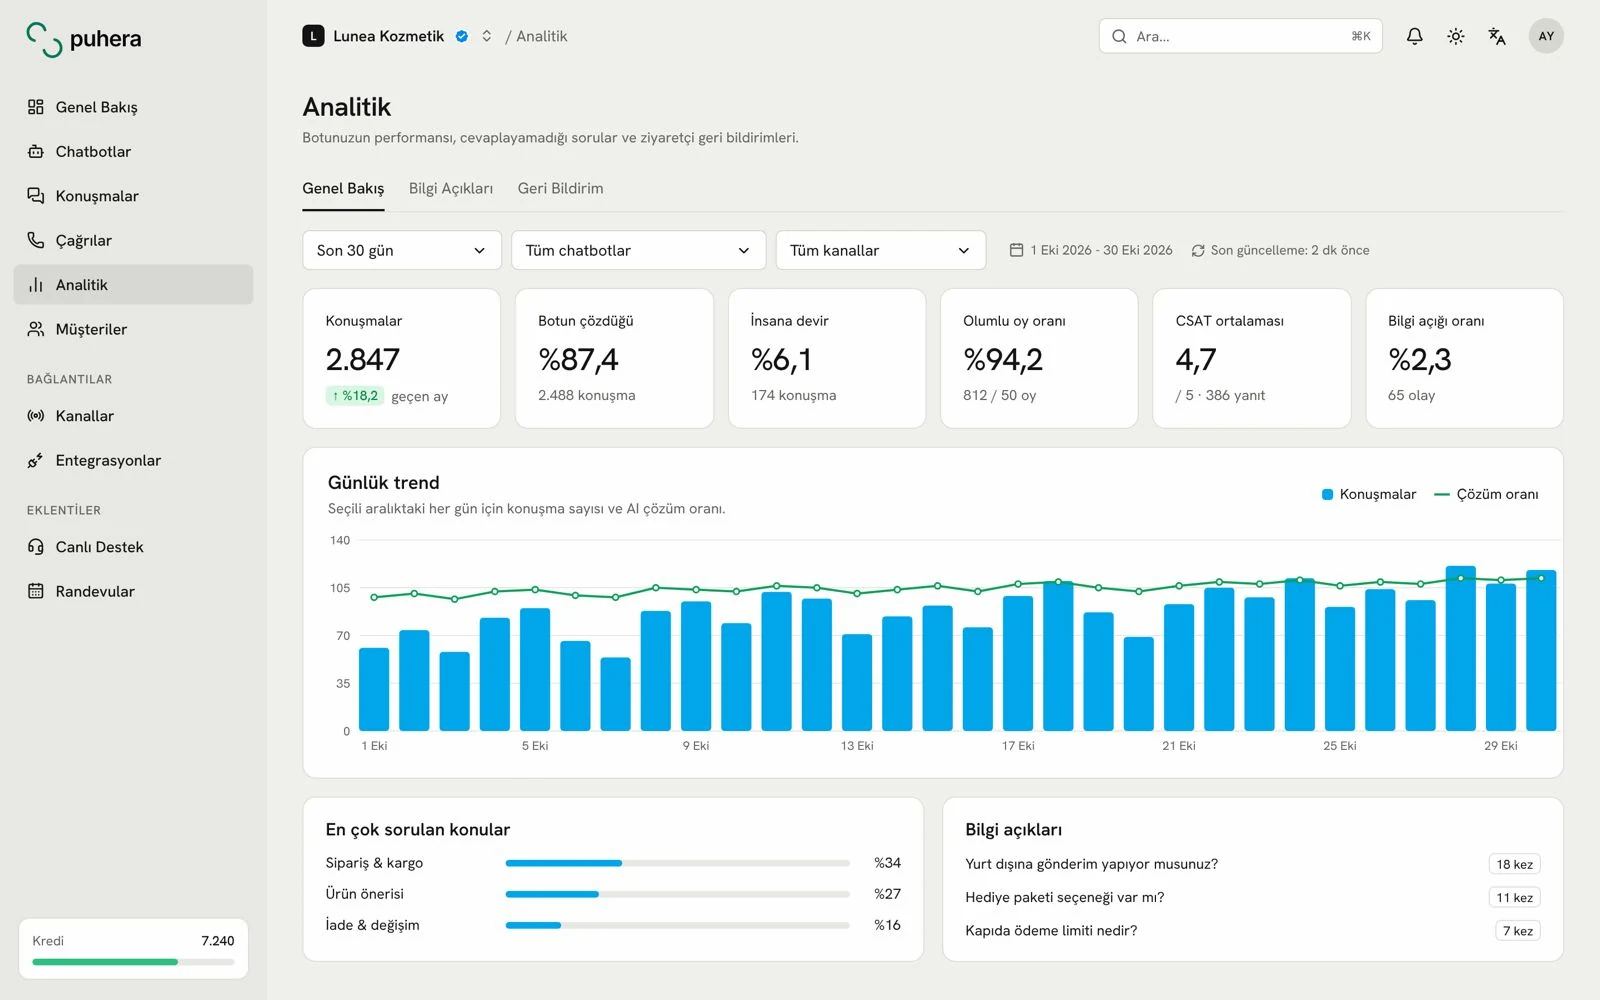
Task: Click Sipariş & kargo progress bar
Action: click(x=677, y=863)
